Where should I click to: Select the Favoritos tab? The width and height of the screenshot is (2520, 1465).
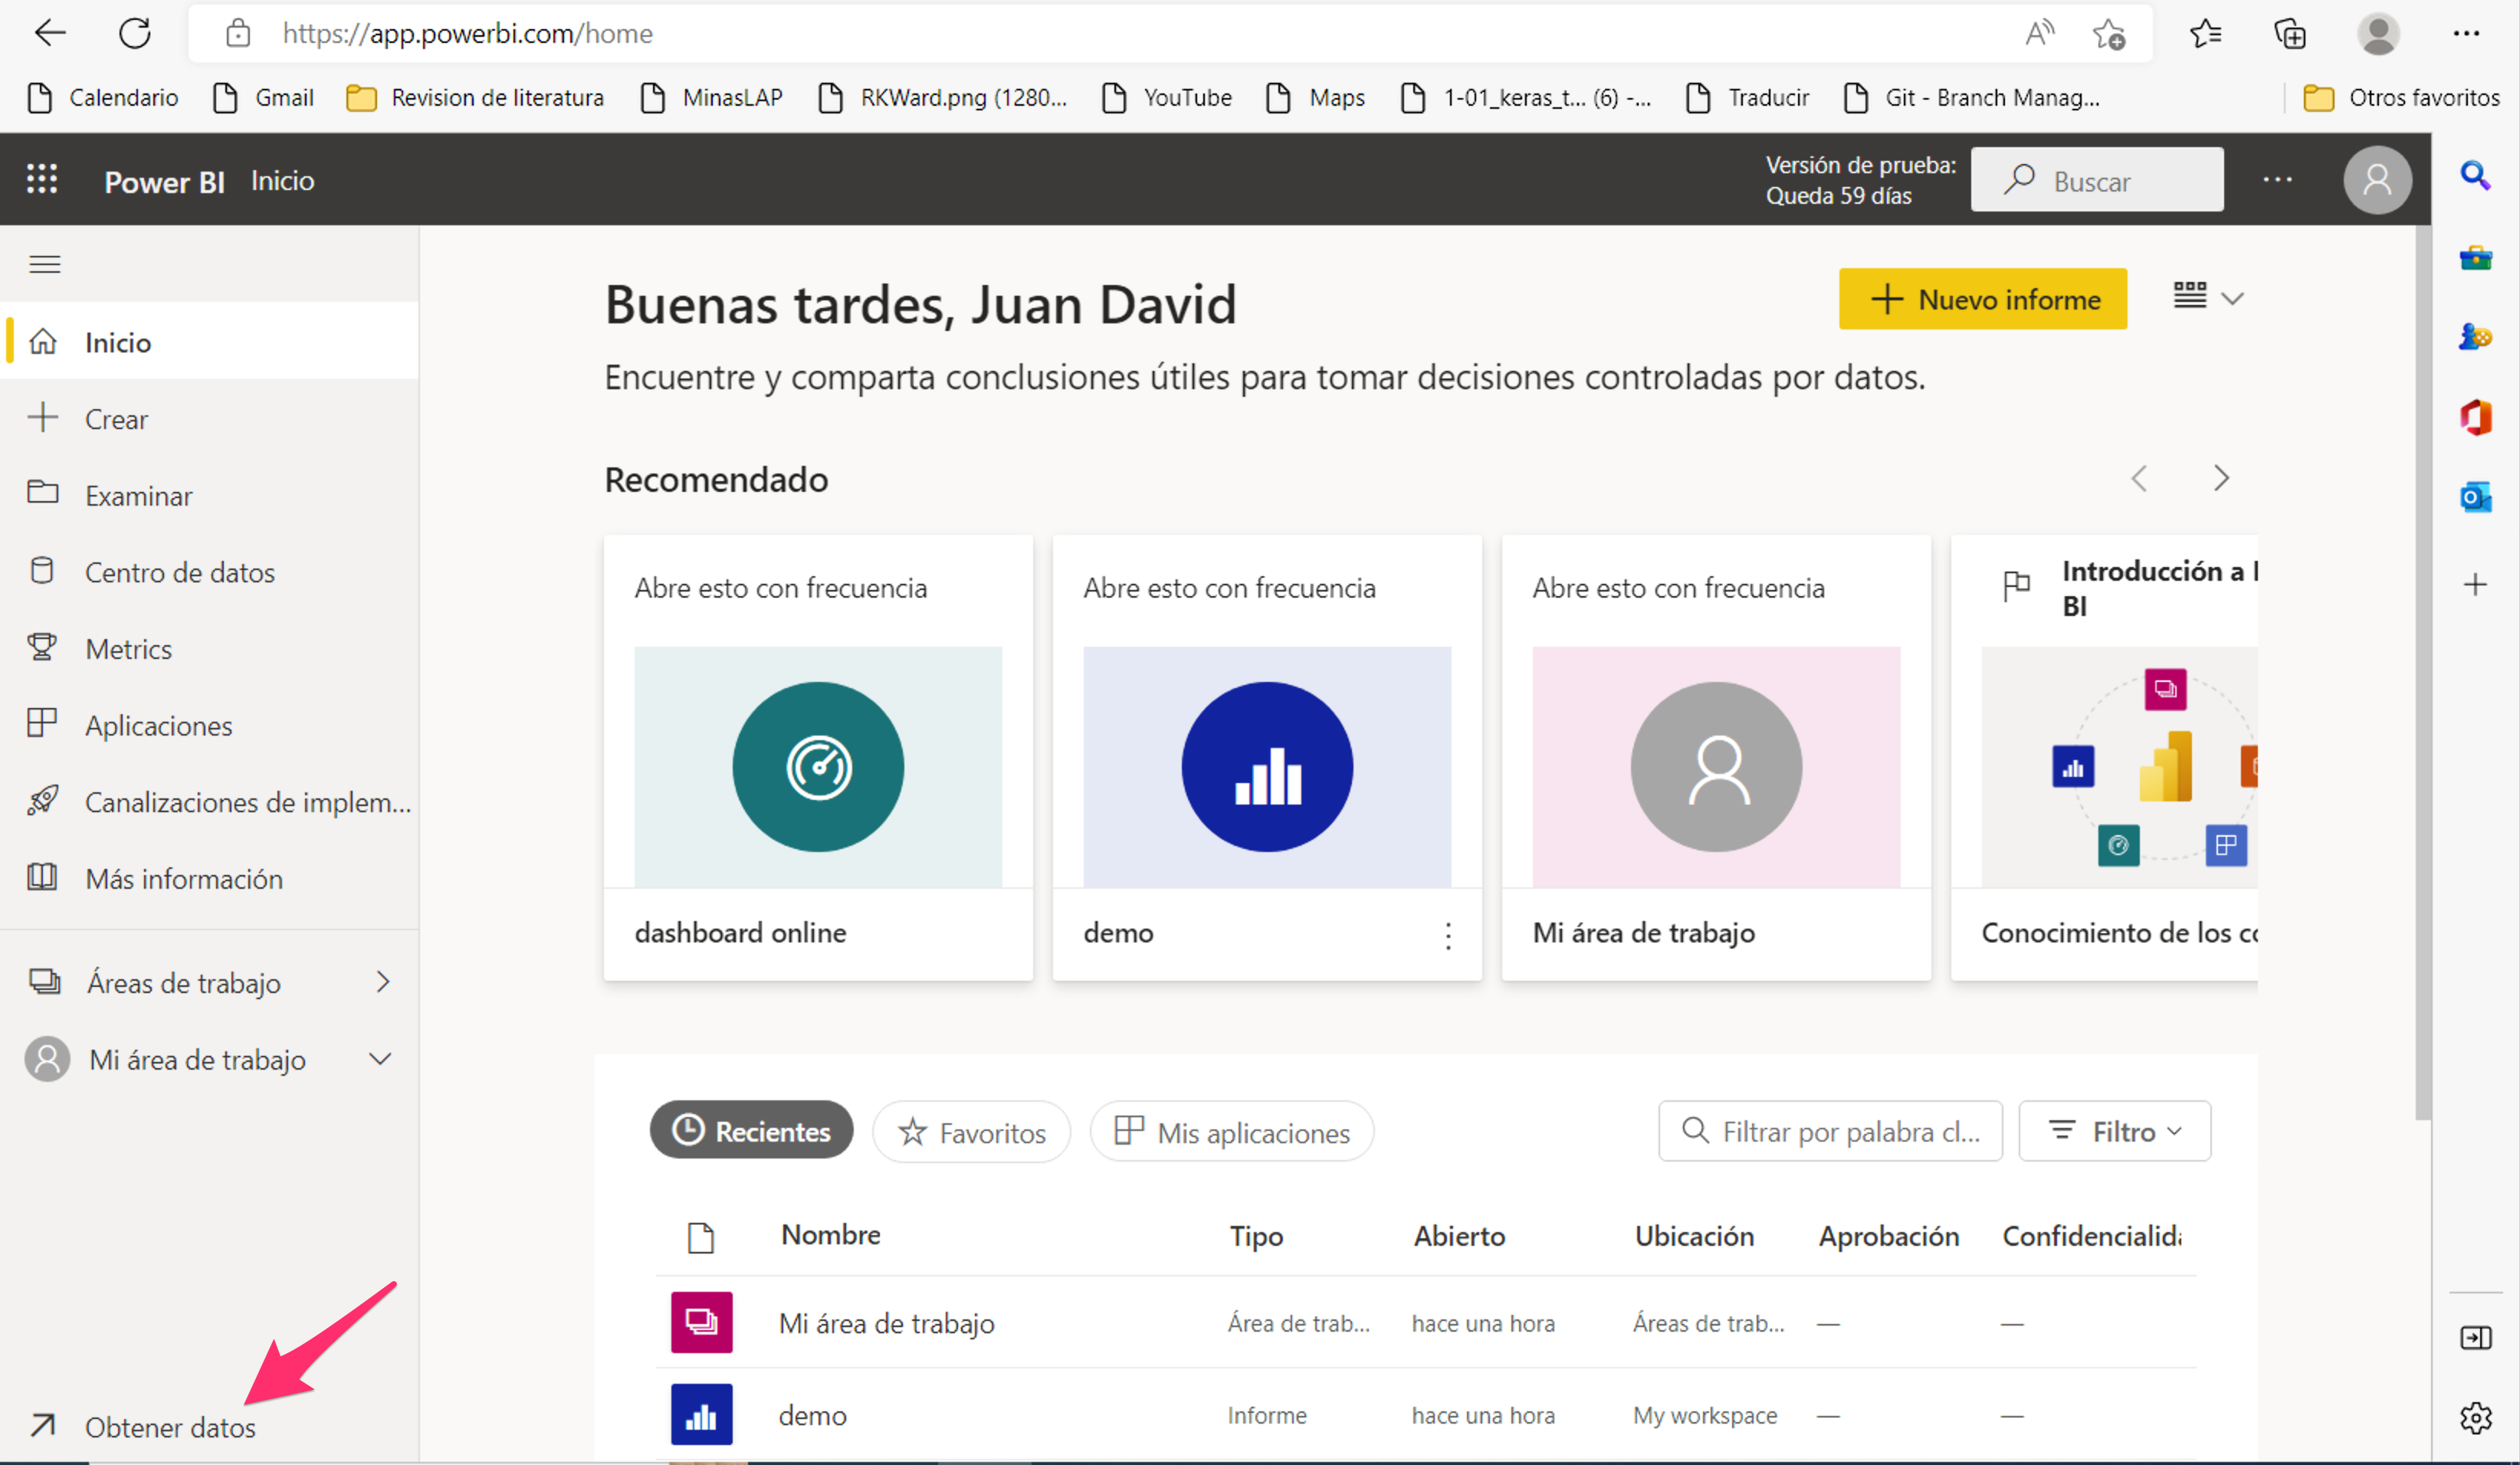(971, 1132)
